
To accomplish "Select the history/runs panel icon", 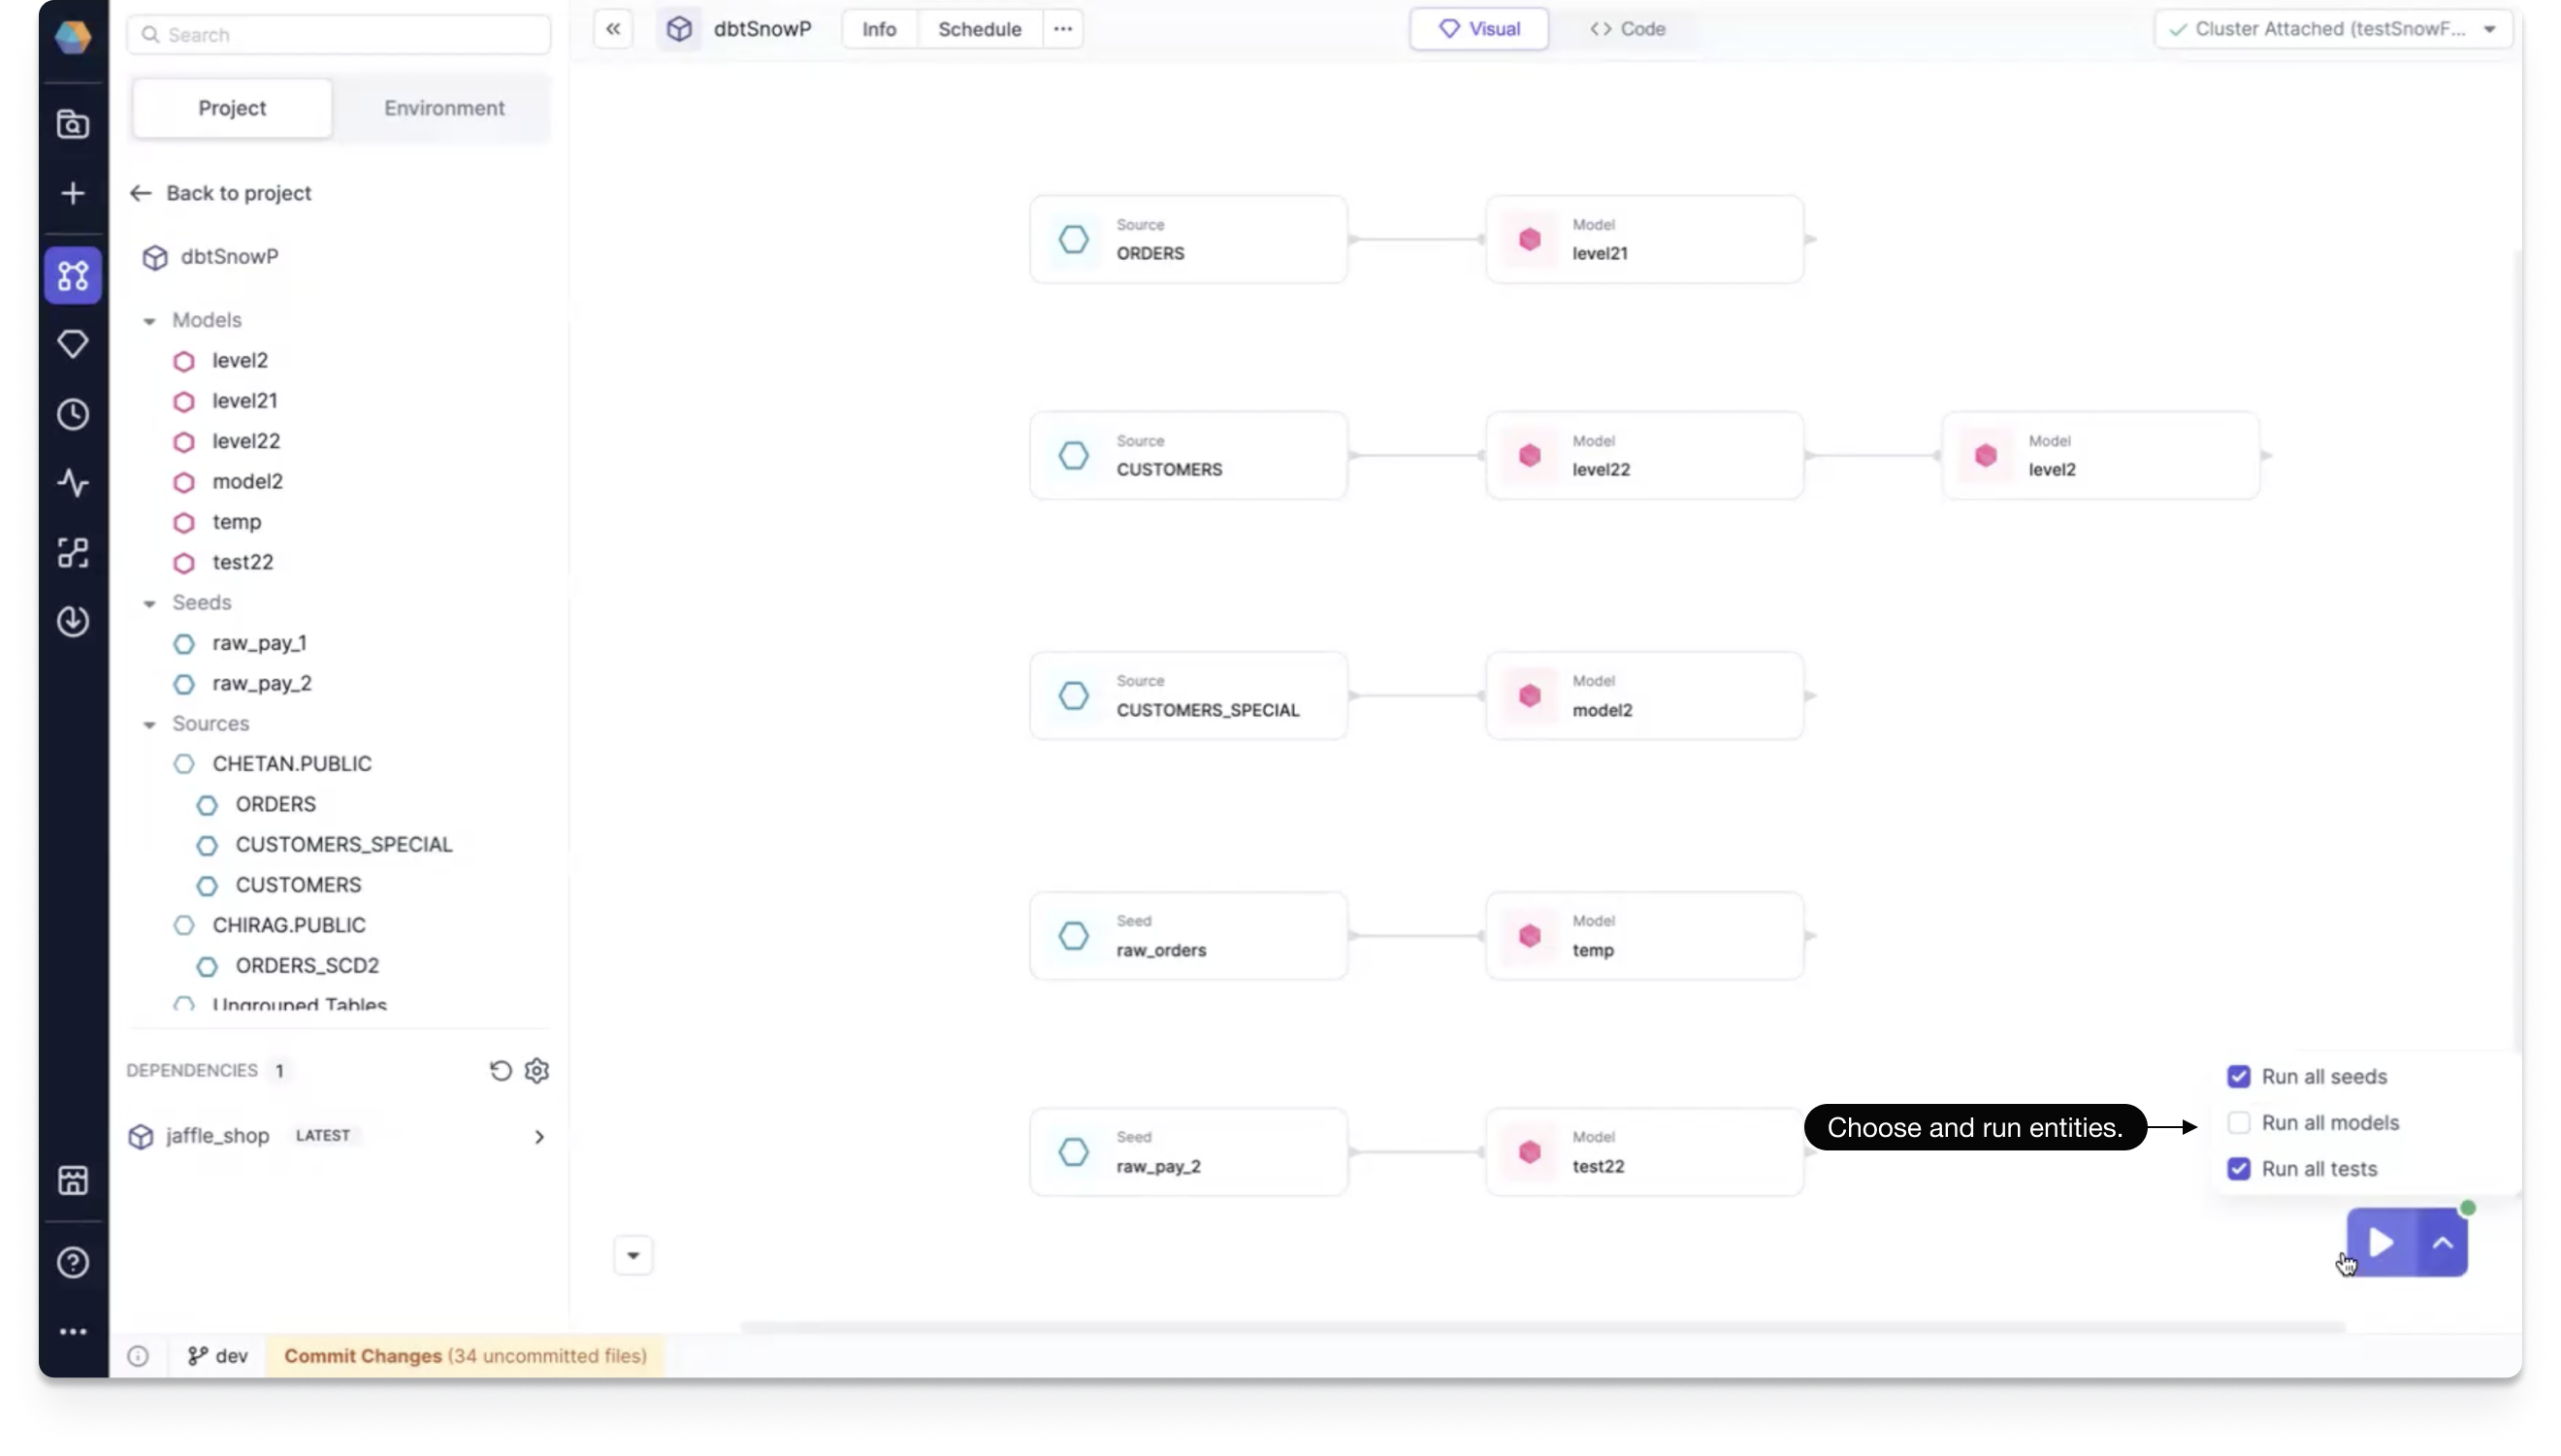I will 72,413.
